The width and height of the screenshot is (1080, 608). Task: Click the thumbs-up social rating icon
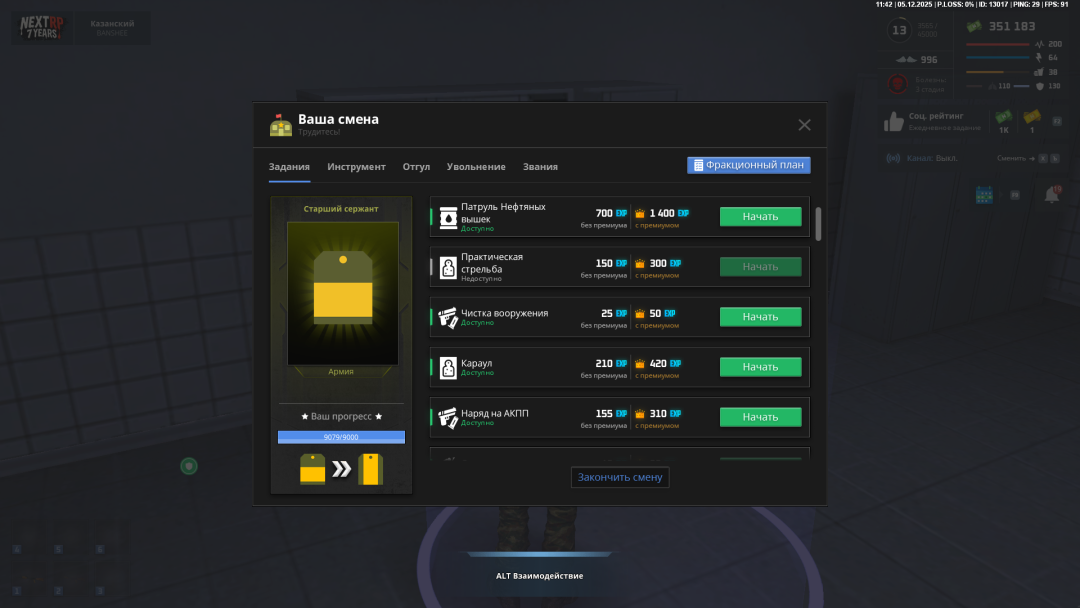coord(893,122)
